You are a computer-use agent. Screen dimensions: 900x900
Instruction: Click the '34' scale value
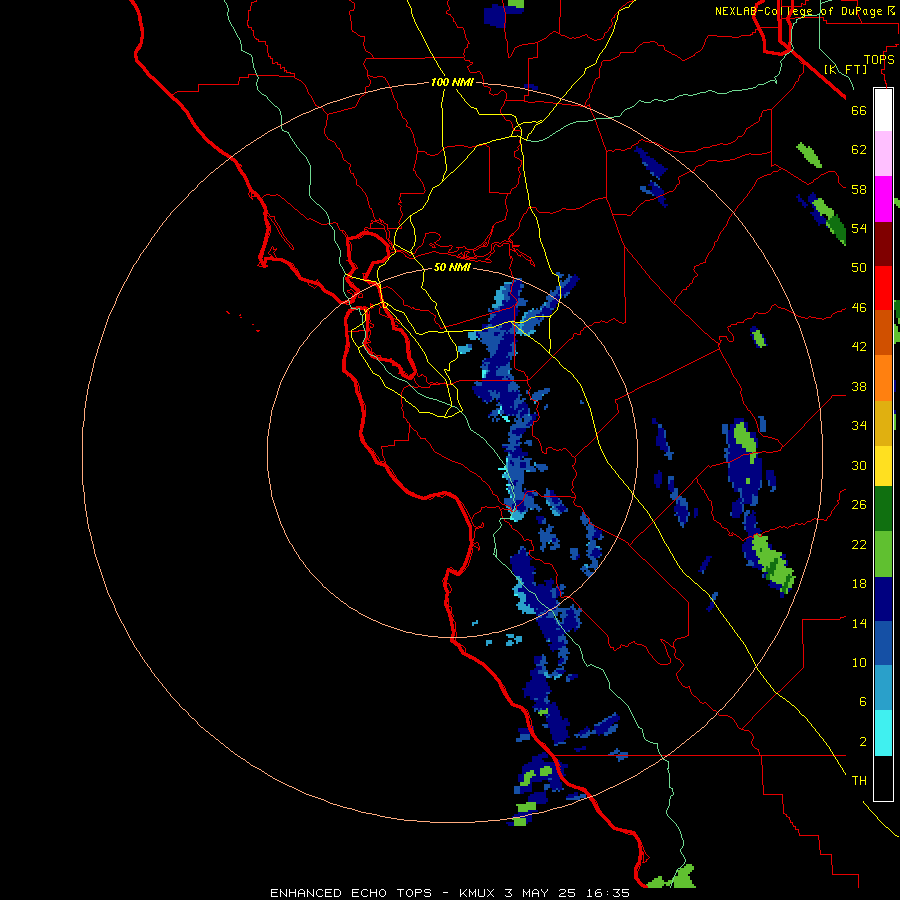pyautogui.click(x=859, y=426)
